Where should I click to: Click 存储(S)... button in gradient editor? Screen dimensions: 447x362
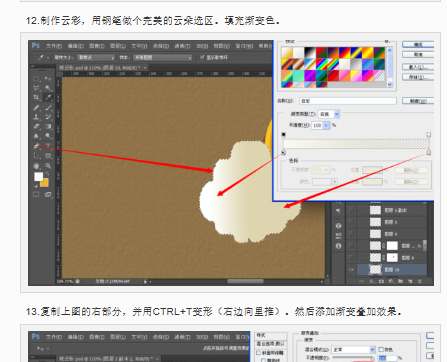(418, 77)
